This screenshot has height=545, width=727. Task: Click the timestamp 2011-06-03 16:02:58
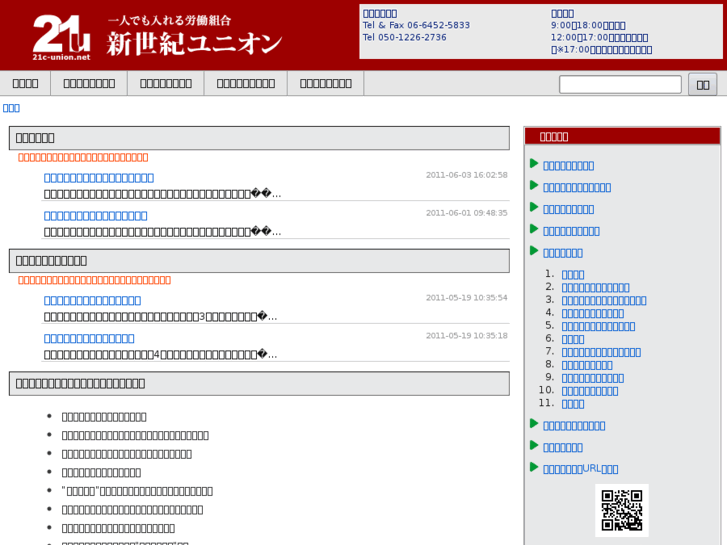[x=466, y=175]
